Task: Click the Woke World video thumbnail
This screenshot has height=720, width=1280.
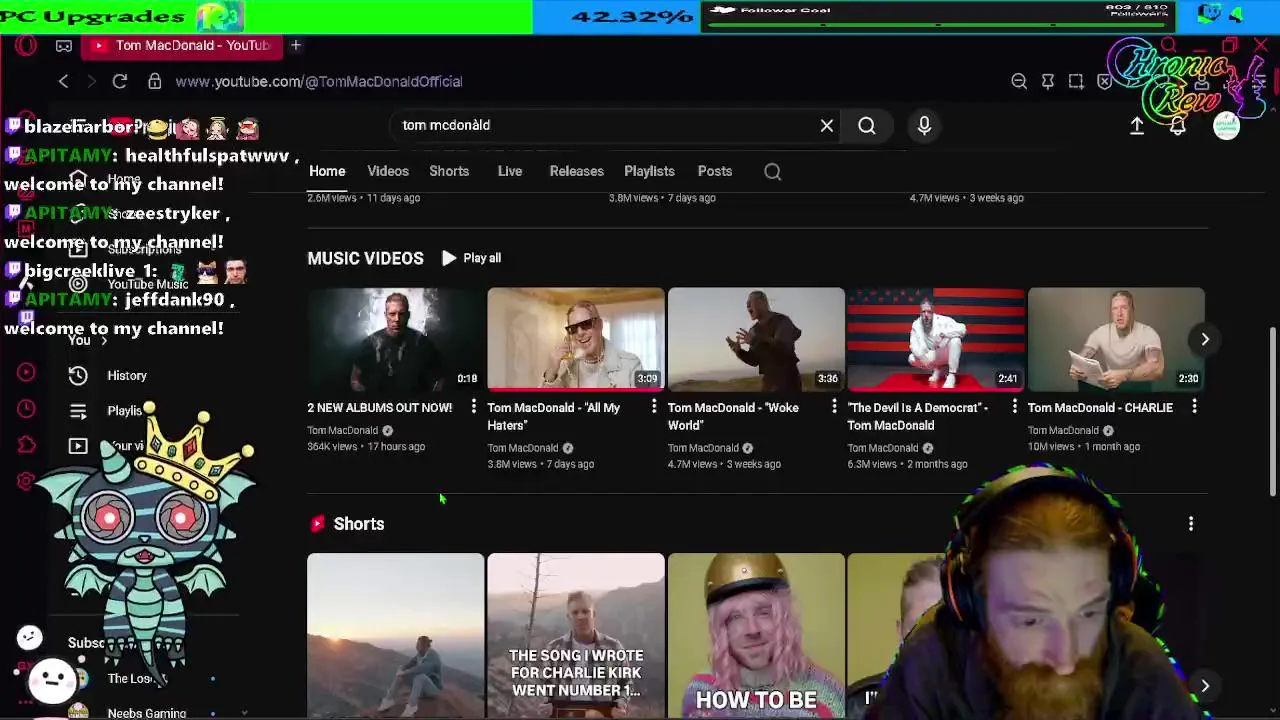Action: point(756,338)
